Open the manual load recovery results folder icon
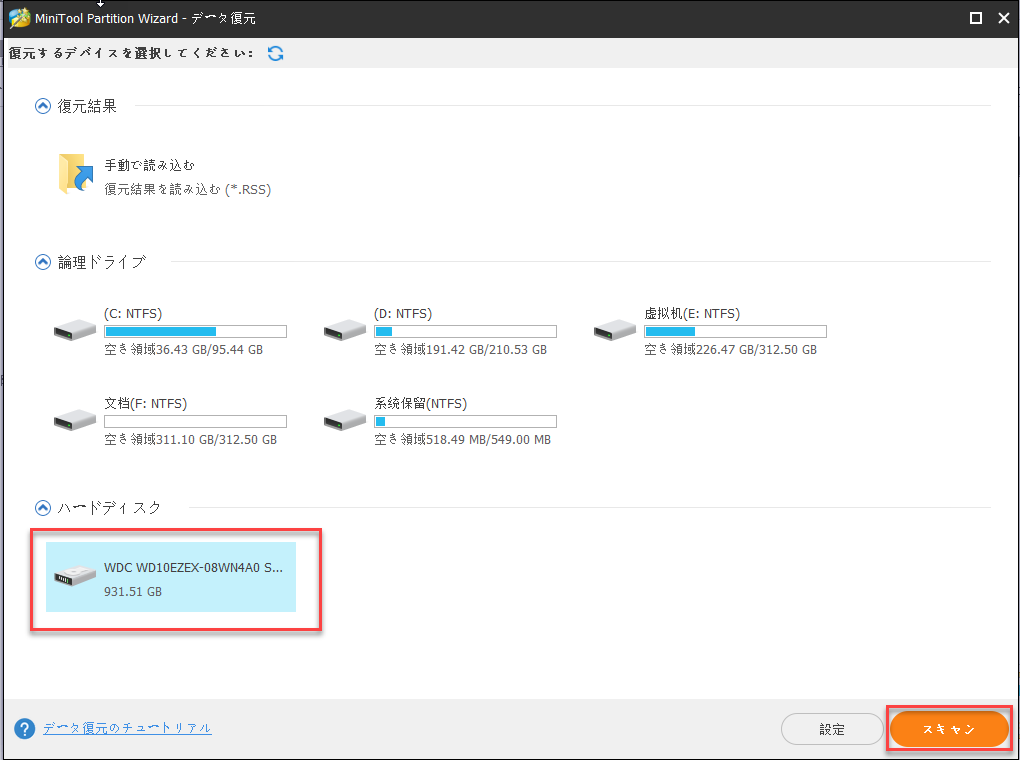 [x=74, y=173]
